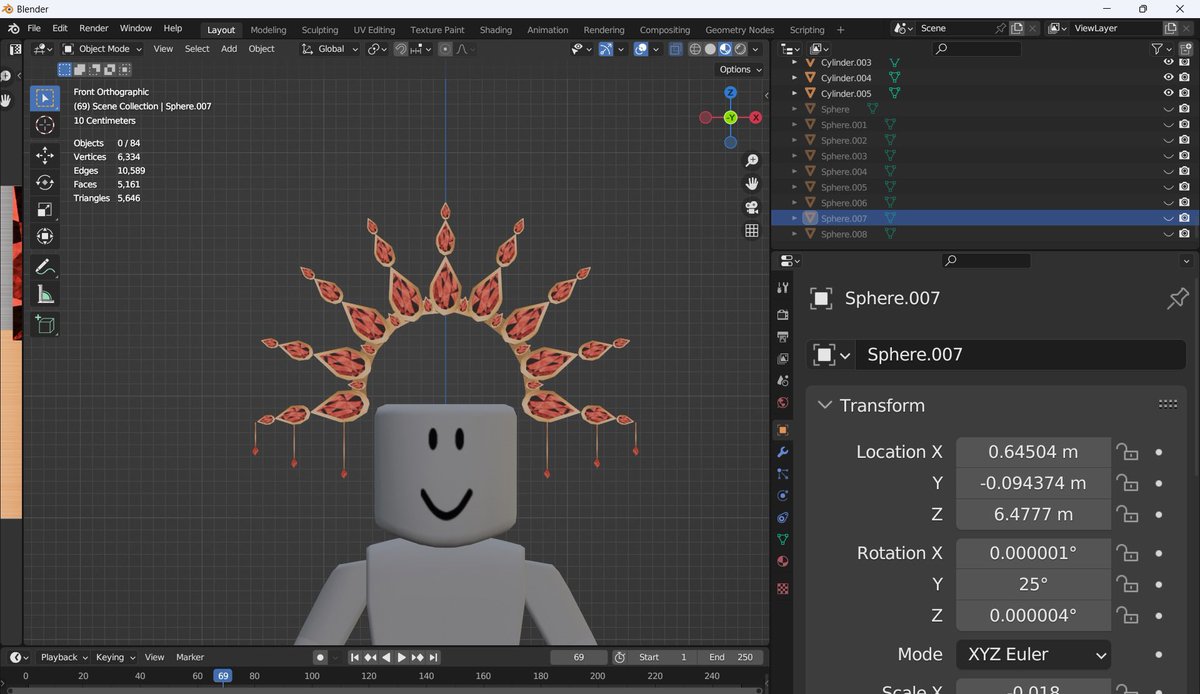The image size is (1200, 694).
Task: Switch to the Shading workspace tab
Action: [x=495, y=30]
